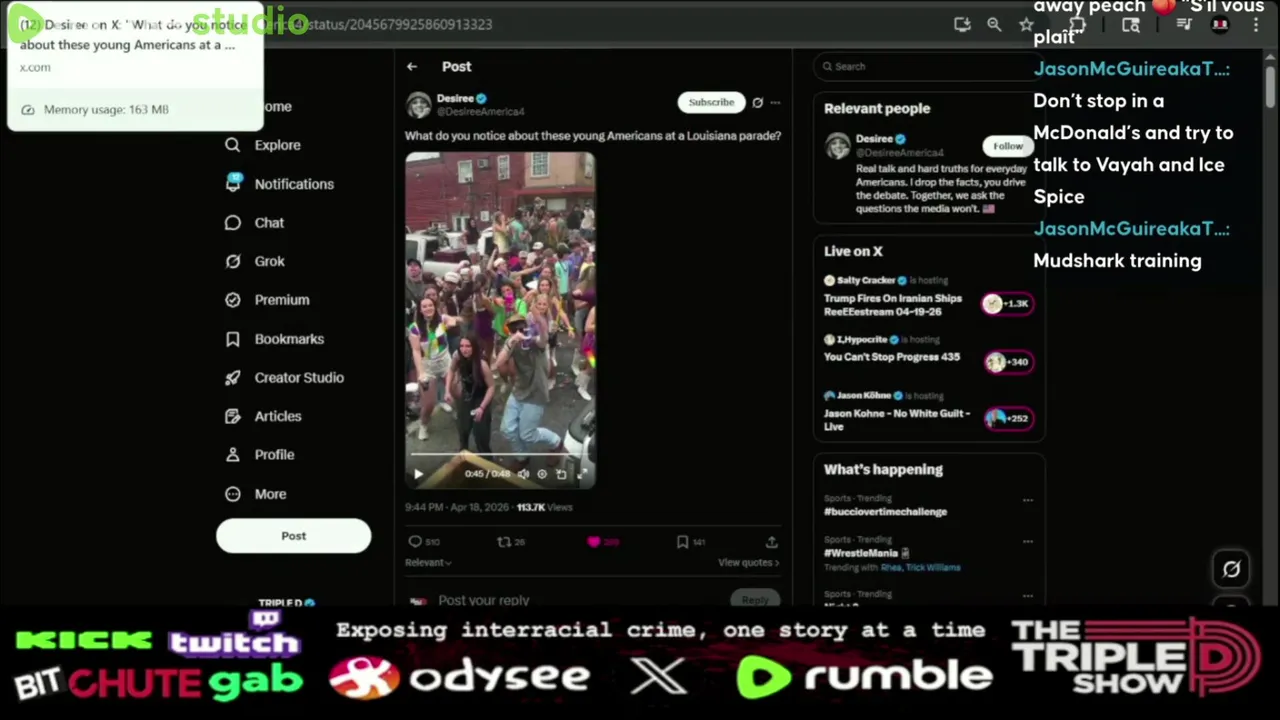Click the Notifications bell icon
Screen dimensions: 1280x720
[233, 183]
